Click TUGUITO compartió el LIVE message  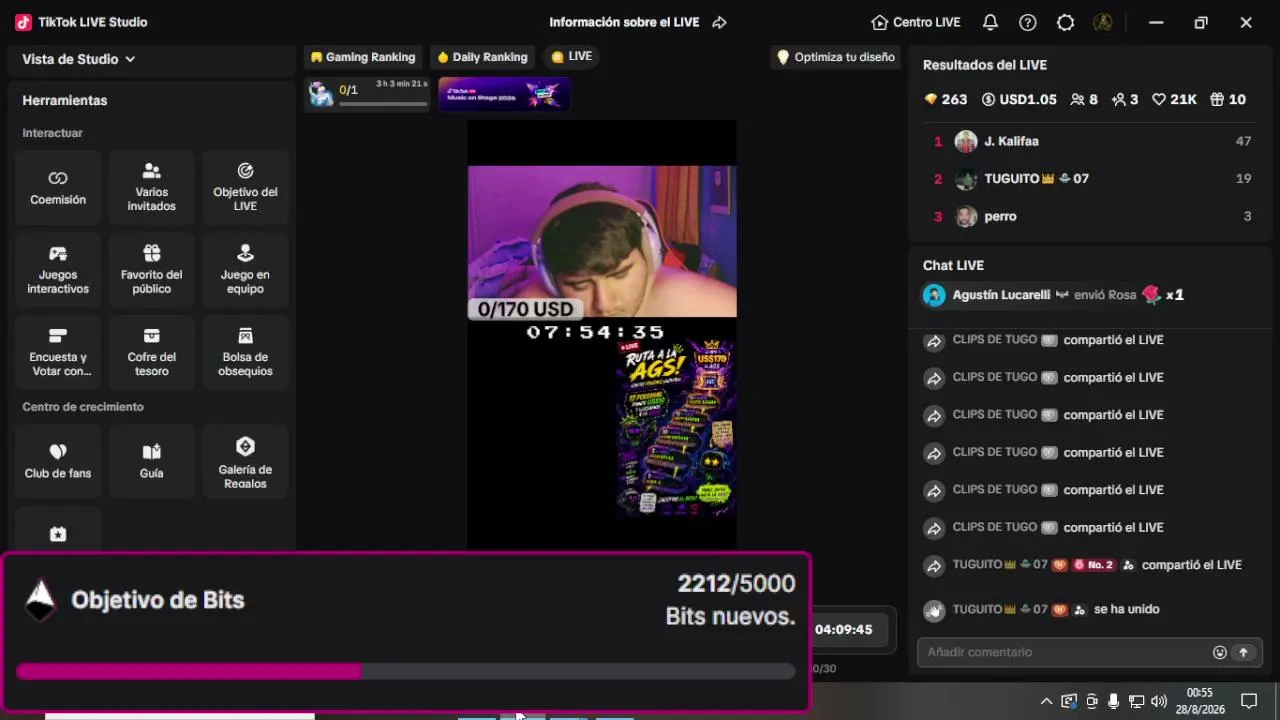[x=1082, y=565]
